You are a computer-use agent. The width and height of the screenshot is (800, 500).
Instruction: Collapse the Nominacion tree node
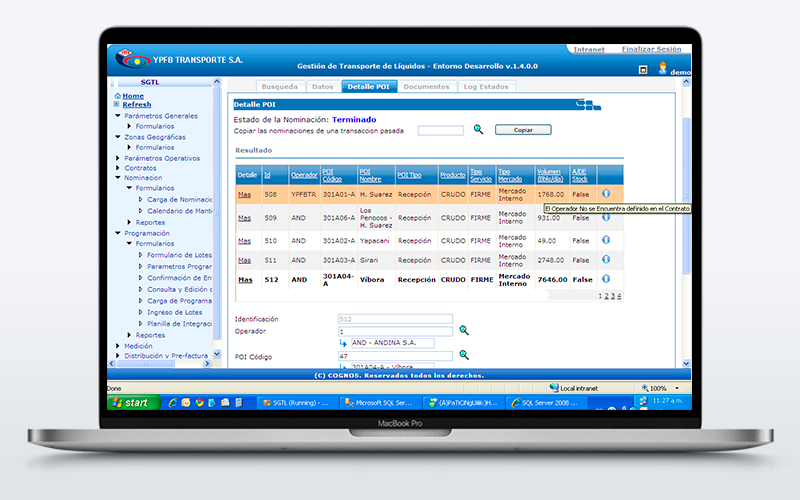tap(118, 178)
